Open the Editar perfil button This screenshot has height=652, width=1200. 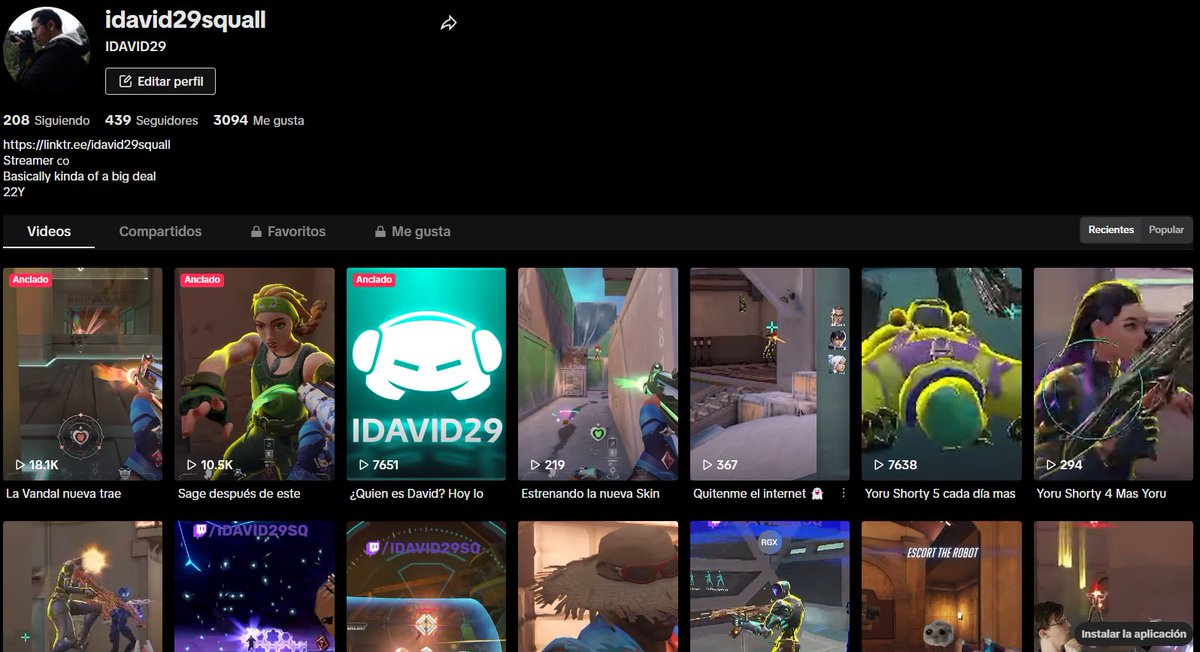160,81
